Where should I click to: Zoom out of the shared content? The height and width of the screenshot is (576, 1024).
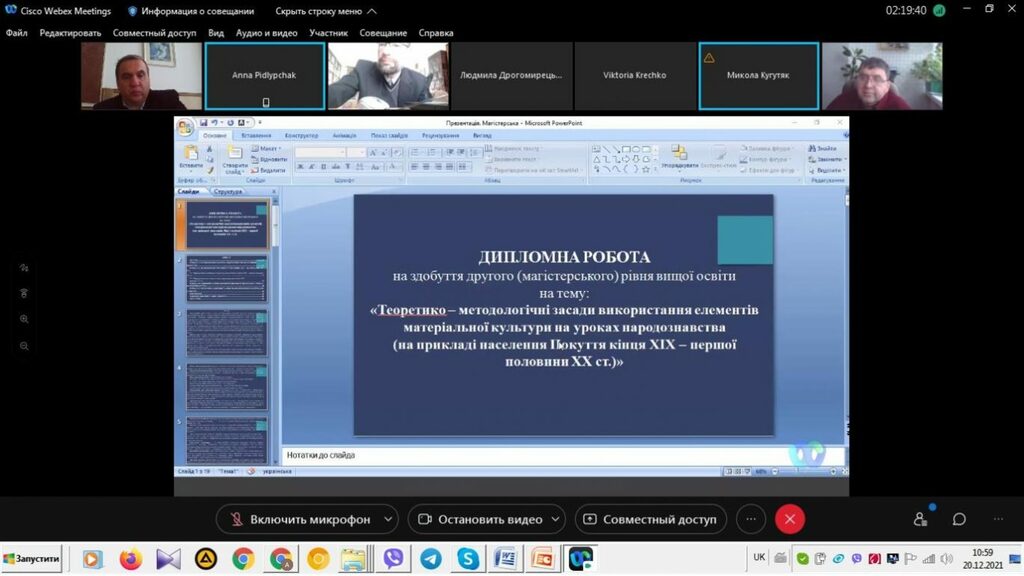(x=24, y=346)
